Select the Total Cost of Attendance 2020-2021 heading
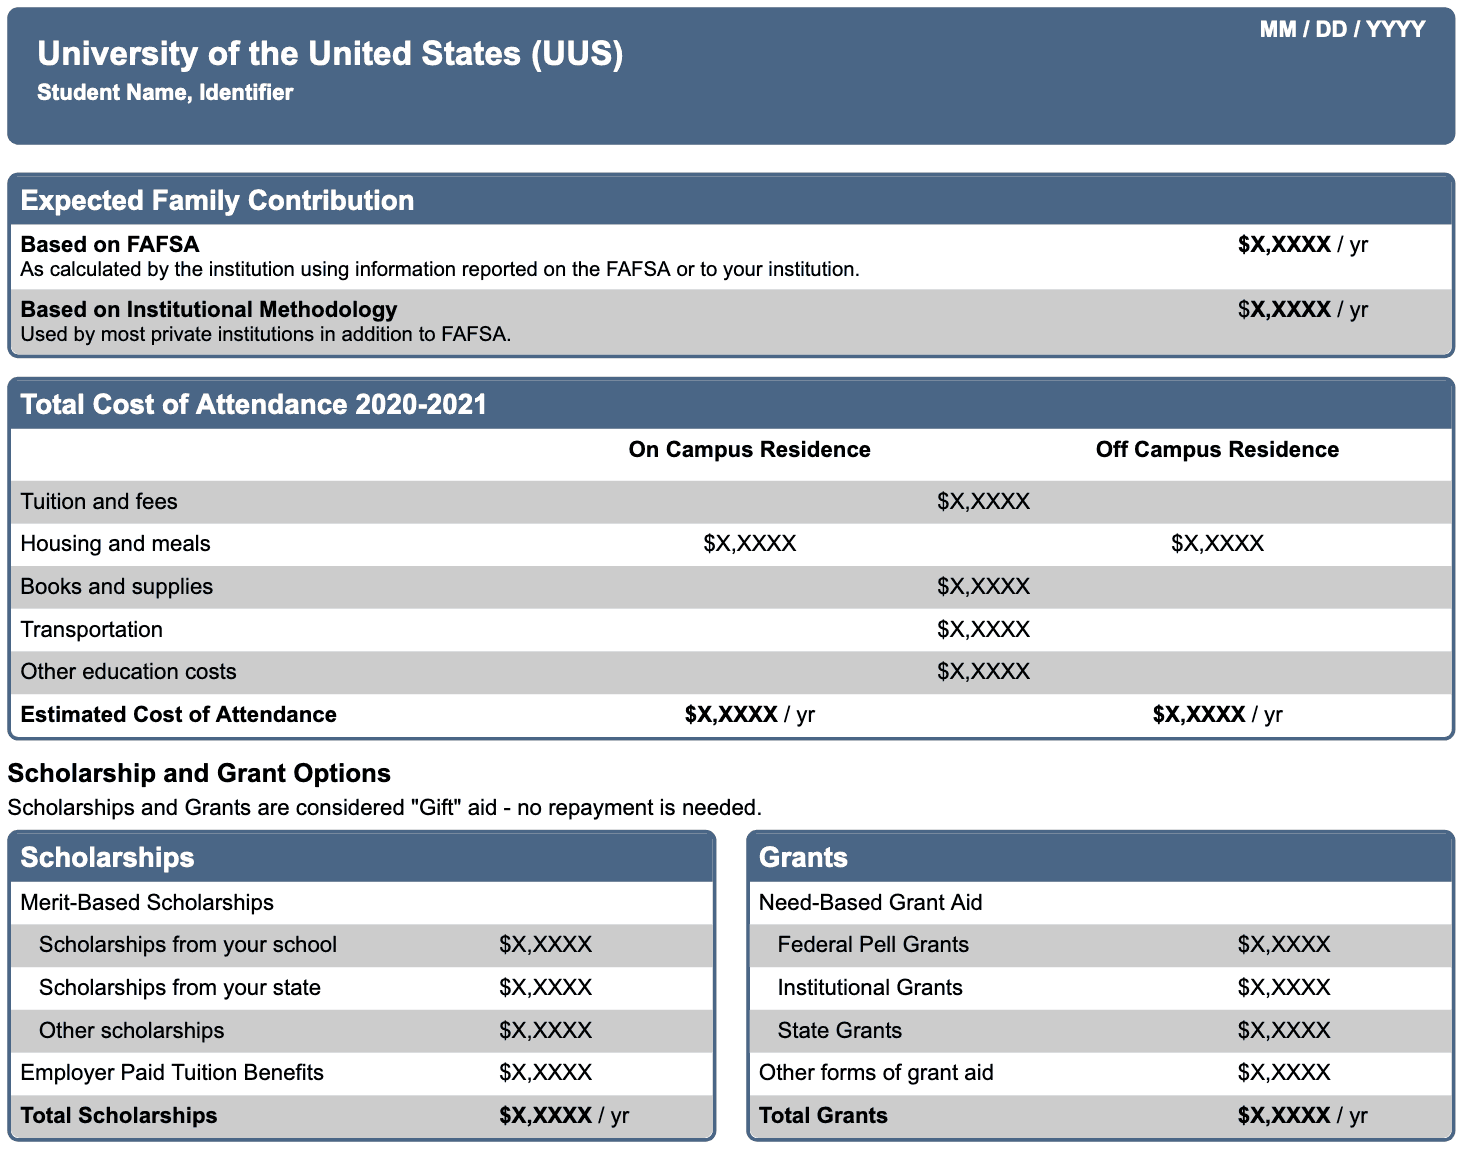Screen dimensions: 1470x1152 tap(254, 404)
